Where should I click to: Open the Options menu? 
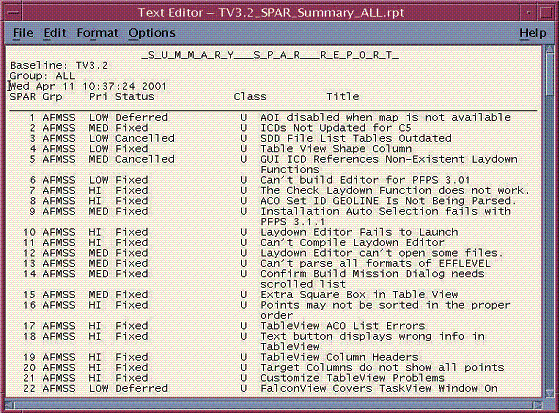pyautogui.click(x=152, y=33)
